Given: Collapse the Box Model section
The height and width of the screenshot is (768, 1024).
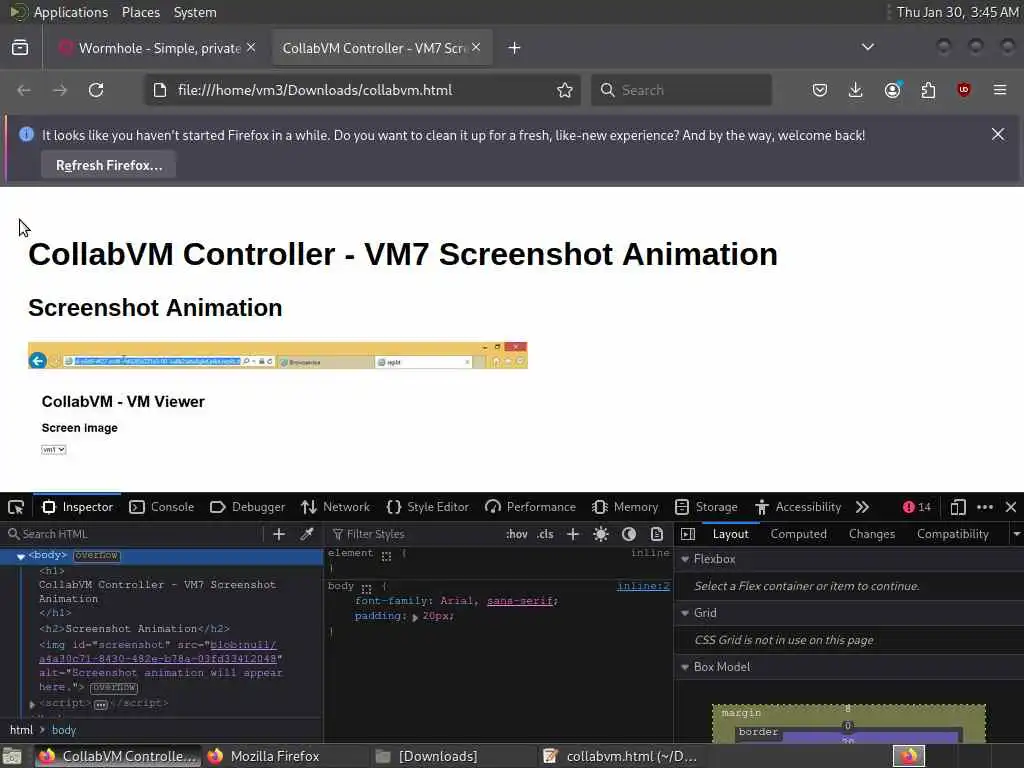Looking at the screenshot, I should coord(685,667).
